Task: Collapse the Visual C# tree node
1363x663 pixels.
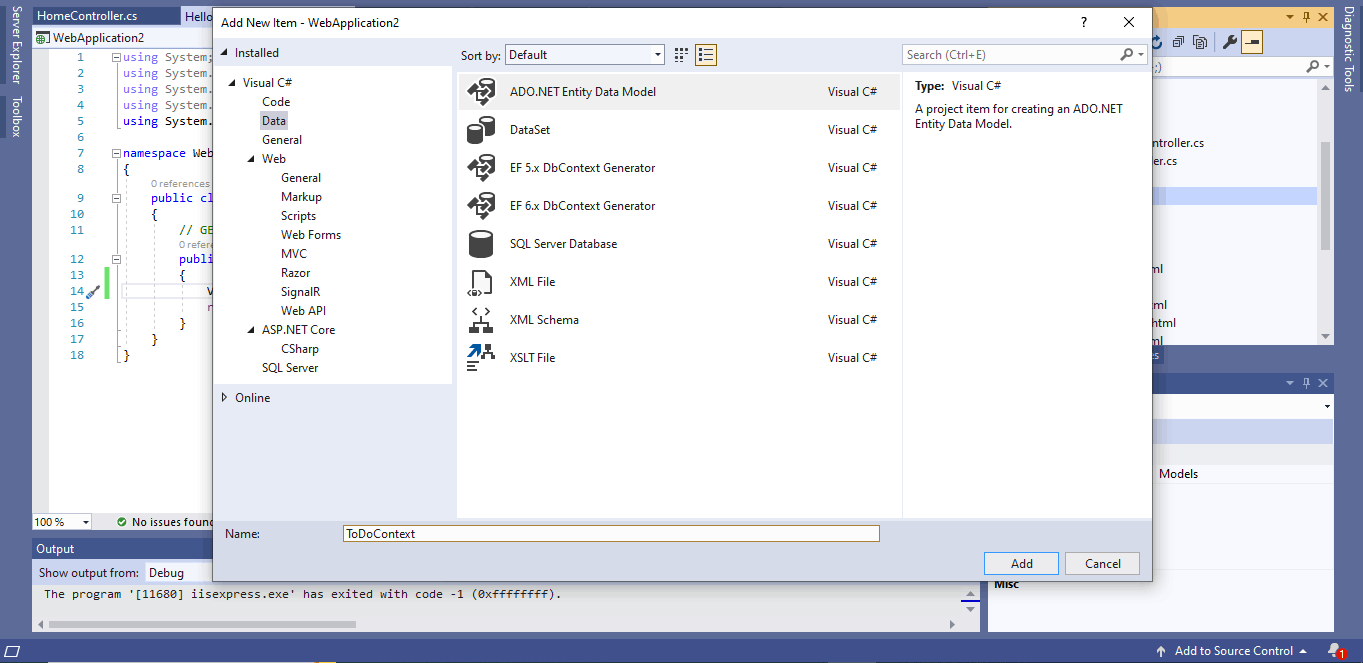Action: click(x=233, y=83)
